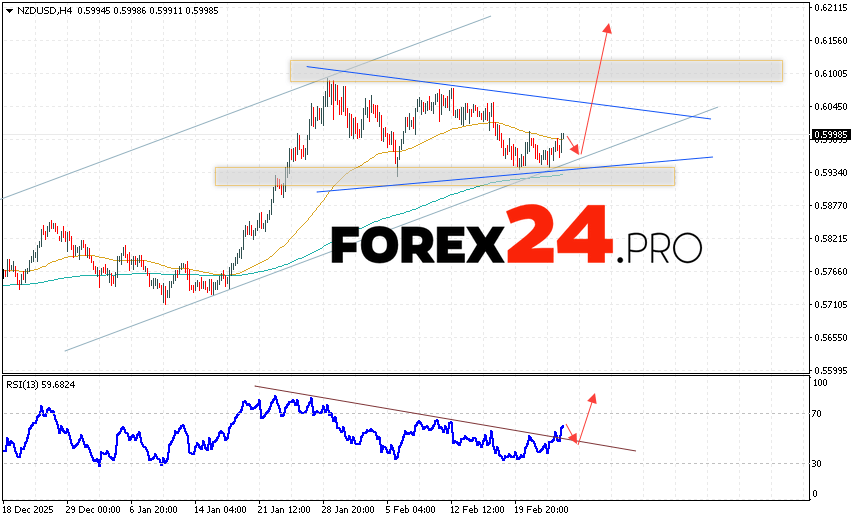Image resolution: width=855 pixels, height=521 pixels.
Task: Select the 18 Dec 2025 date label
Action: (28, 510)
